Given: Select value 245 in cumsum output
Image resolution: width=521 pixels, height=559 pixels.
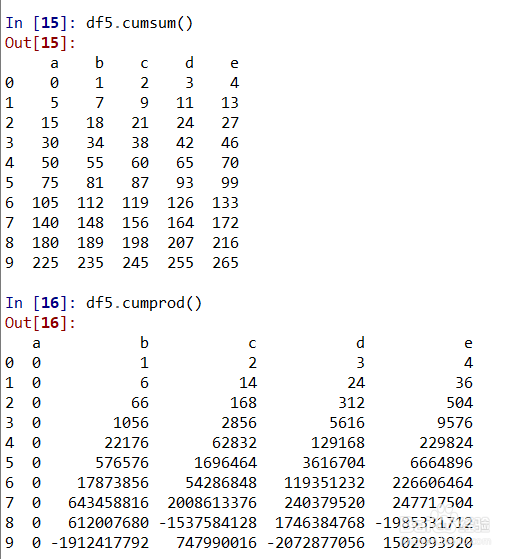Looking at the screenshot, I should coord(135,263).
